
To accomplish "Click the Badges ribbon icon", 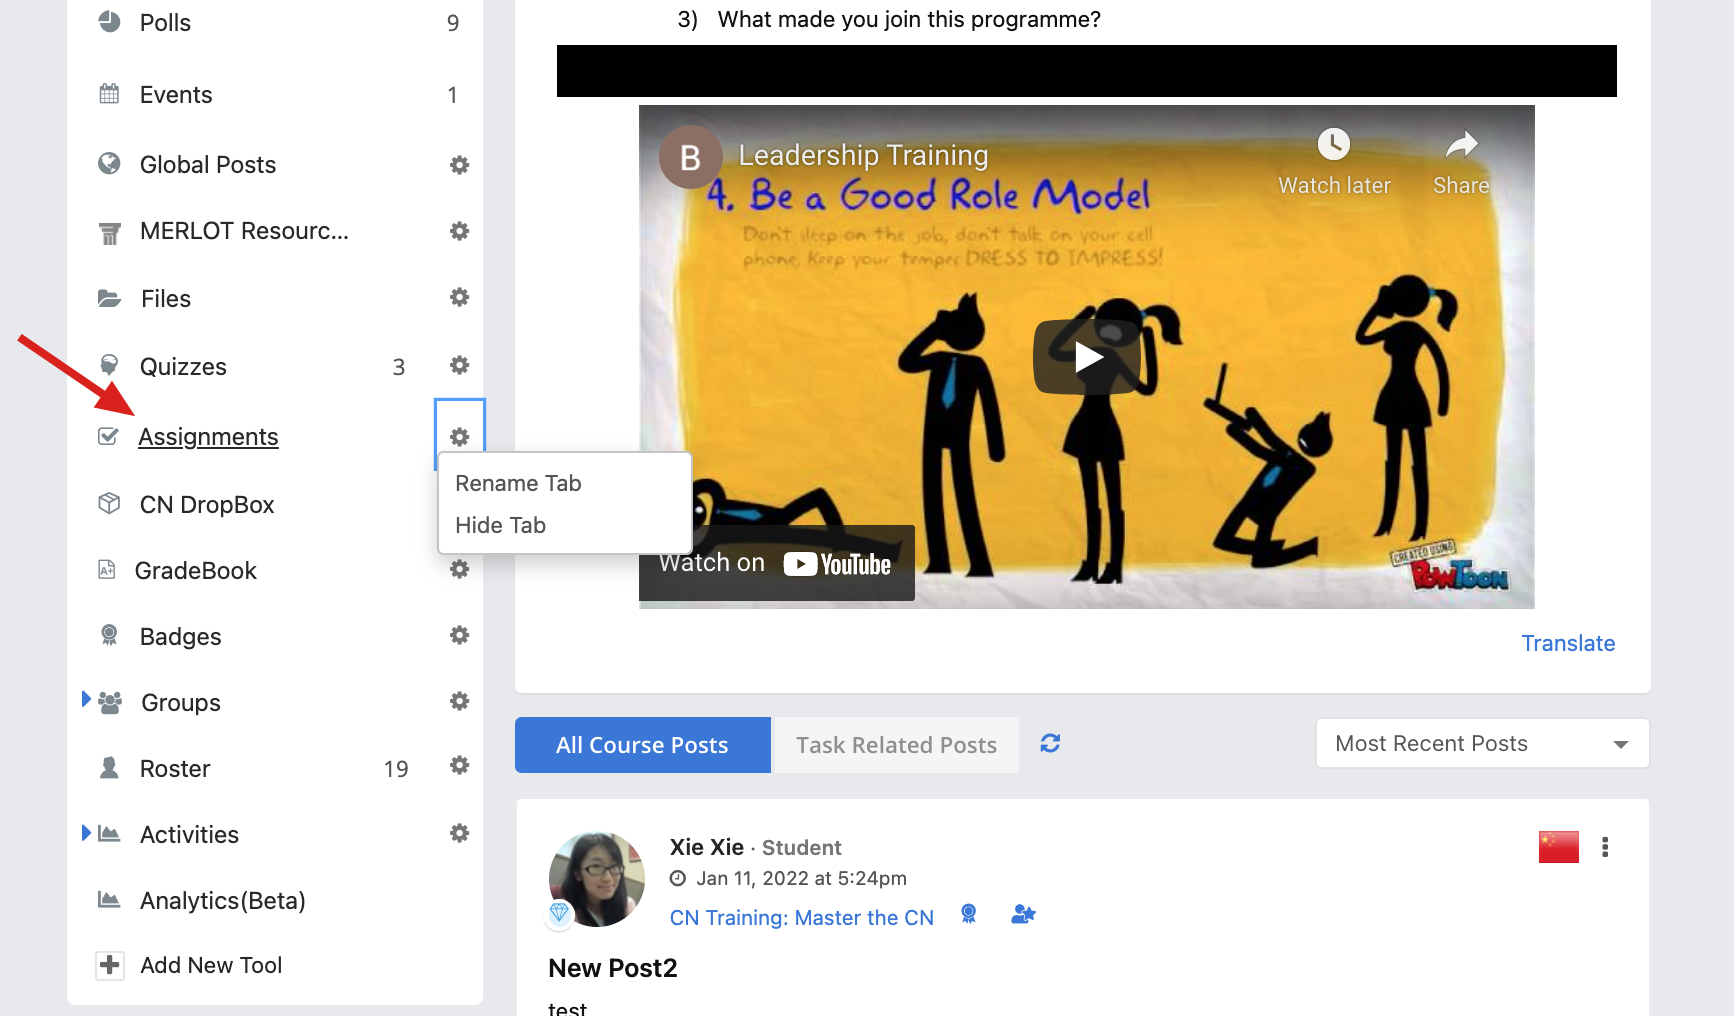I will (x=109, y=635).
